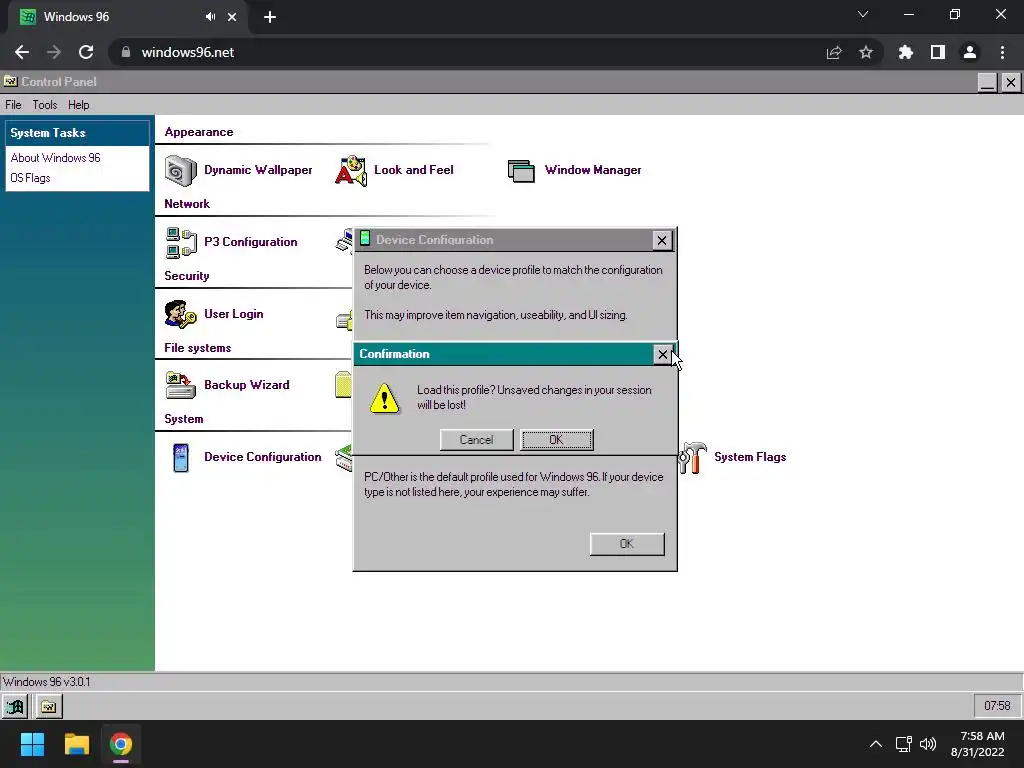The image size is (1024, 768).
Task: Open the User Login icon
Action: (180, 314)
